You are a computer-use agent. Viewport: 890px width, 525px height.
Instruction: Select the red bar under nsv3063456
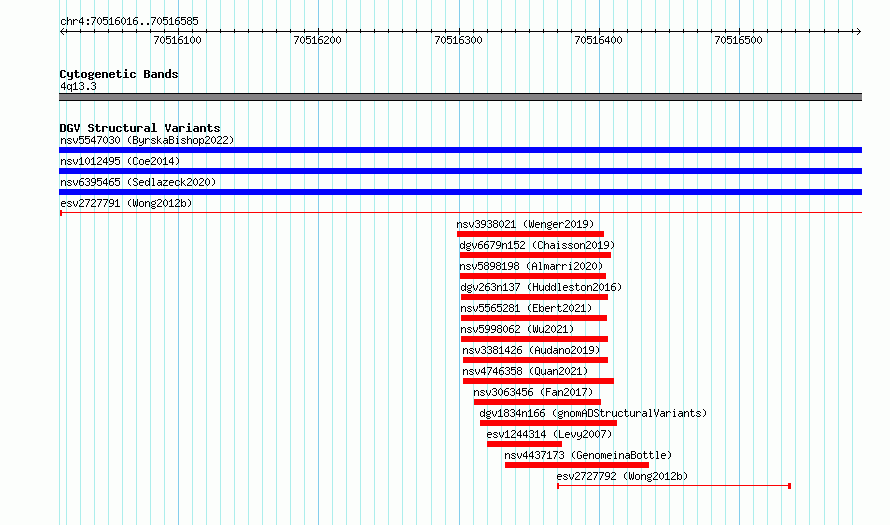click(x=537, y=402)
